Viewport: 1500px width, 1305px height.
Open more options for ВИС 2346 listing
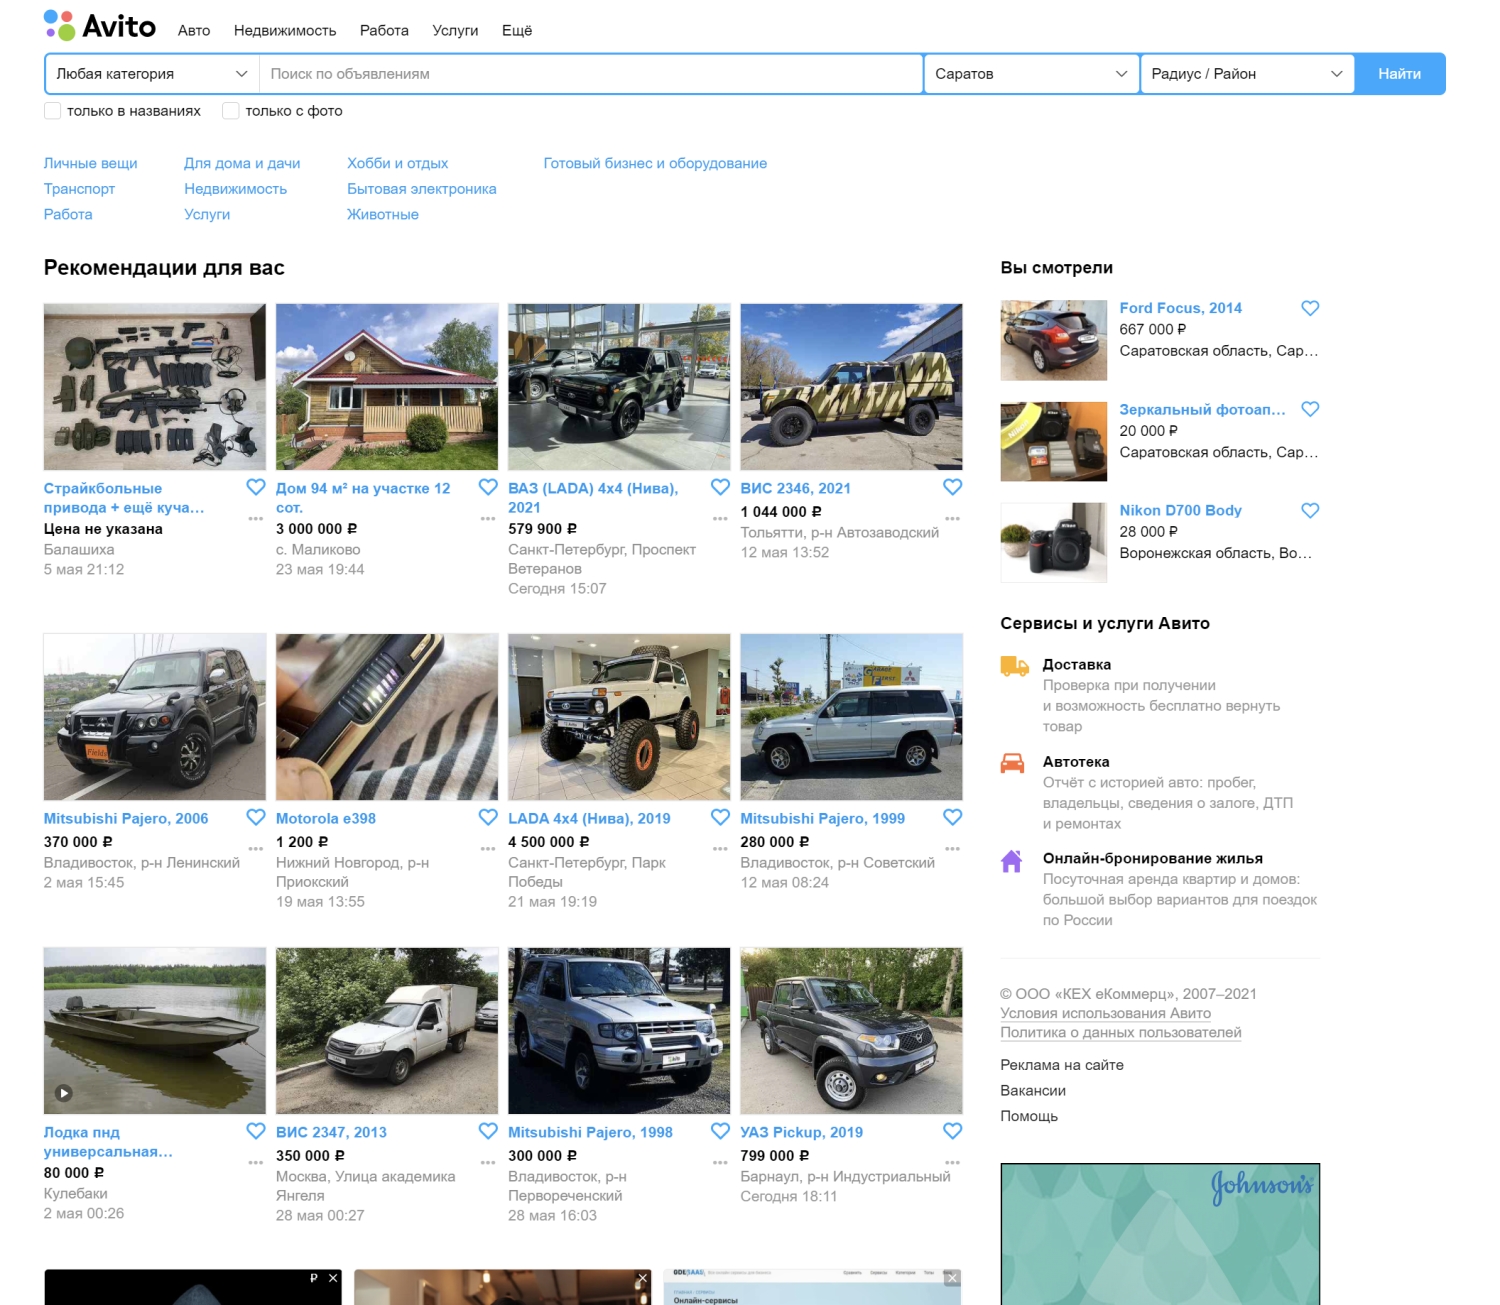tap(952, 518)
